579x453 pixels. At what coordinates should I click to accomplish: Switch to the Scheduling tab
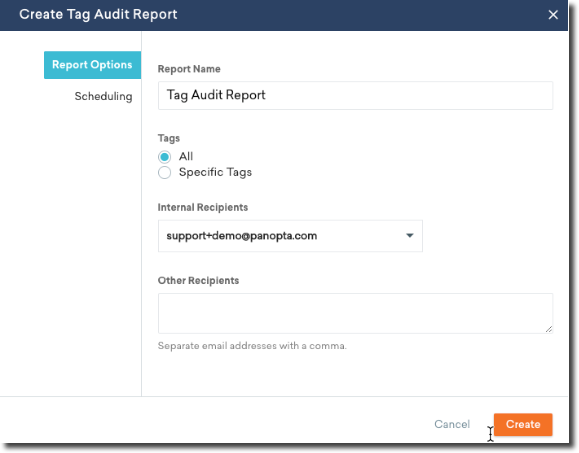point(103,96)
